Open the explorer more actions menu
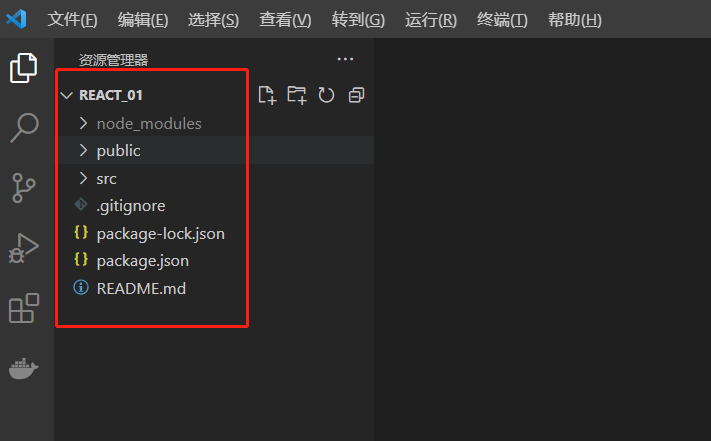 [x=345, y=59]
